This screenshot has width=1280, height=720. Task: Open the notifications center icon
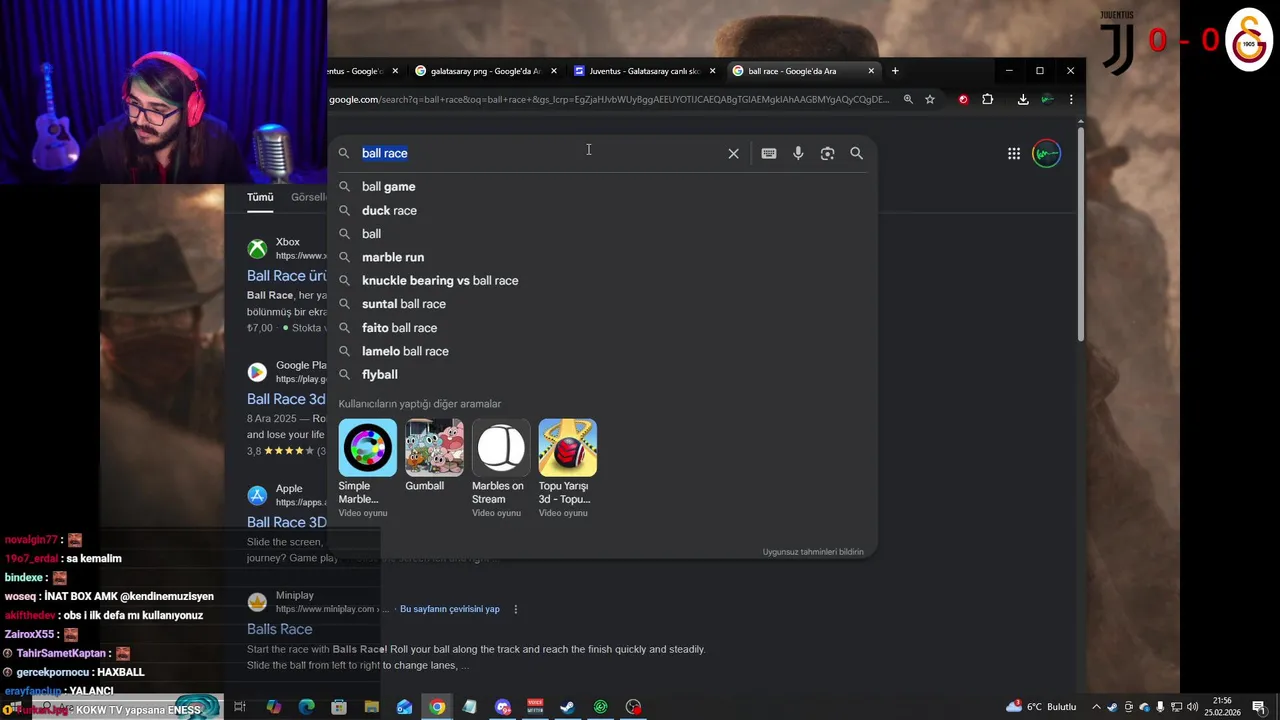[x=1258, y=707]
